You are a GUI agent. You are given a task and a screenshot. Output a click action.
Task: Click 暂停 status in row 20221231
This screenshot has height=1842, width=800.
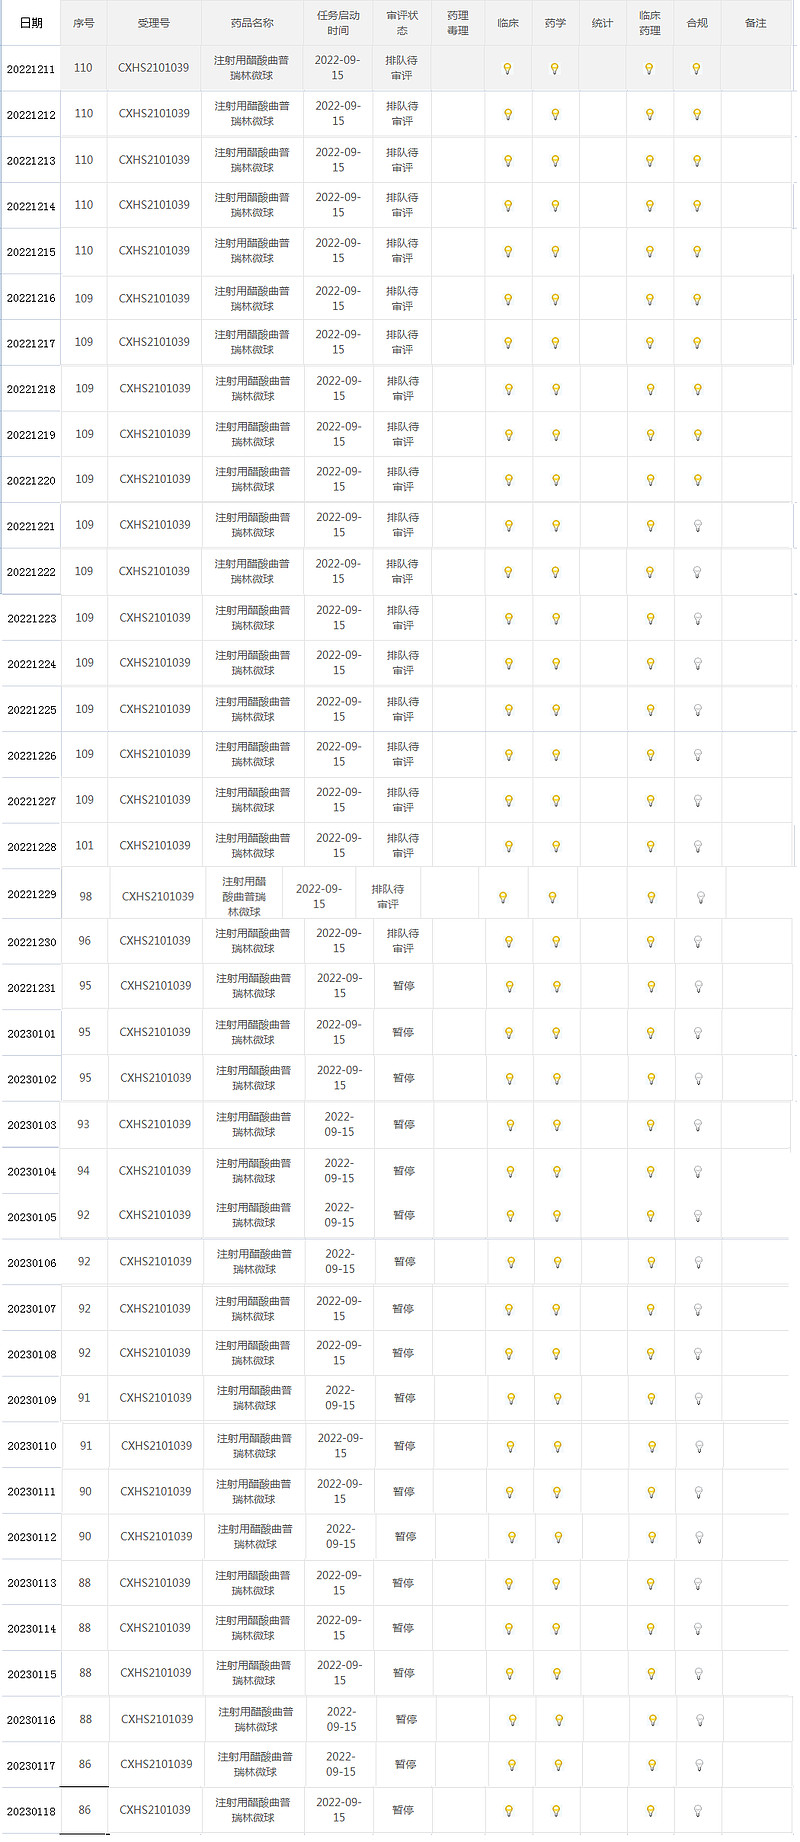403,986
